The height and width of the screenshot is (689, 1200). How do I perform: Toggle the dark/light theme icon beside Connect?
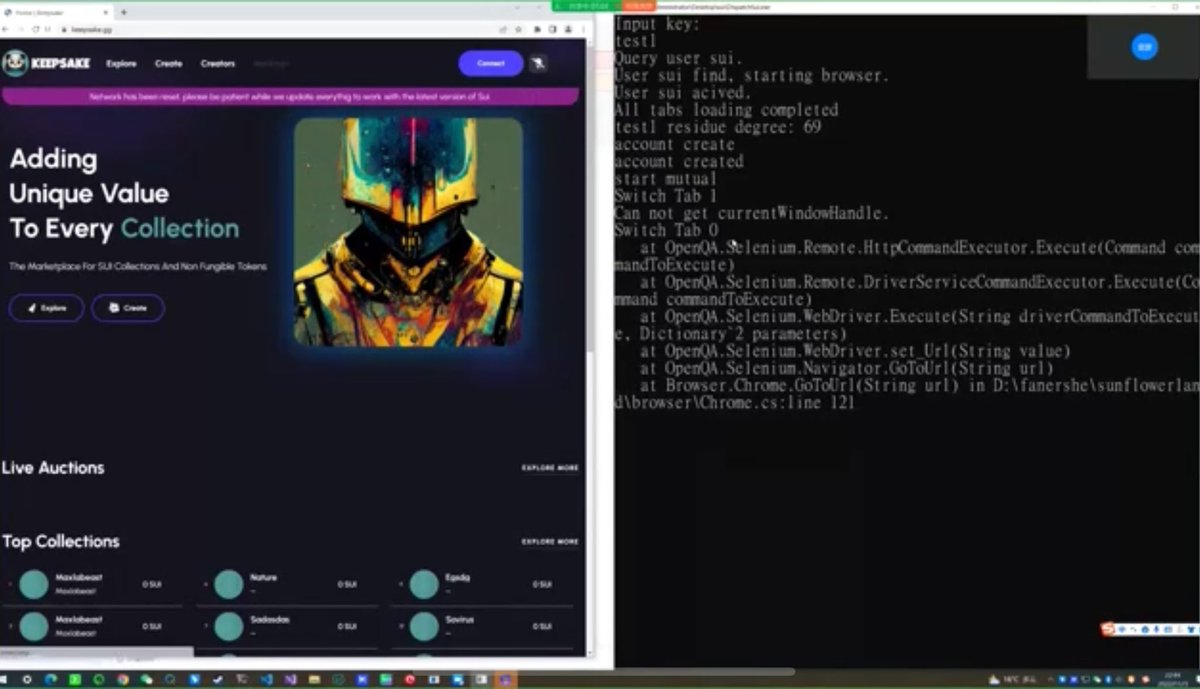(539, 63)
